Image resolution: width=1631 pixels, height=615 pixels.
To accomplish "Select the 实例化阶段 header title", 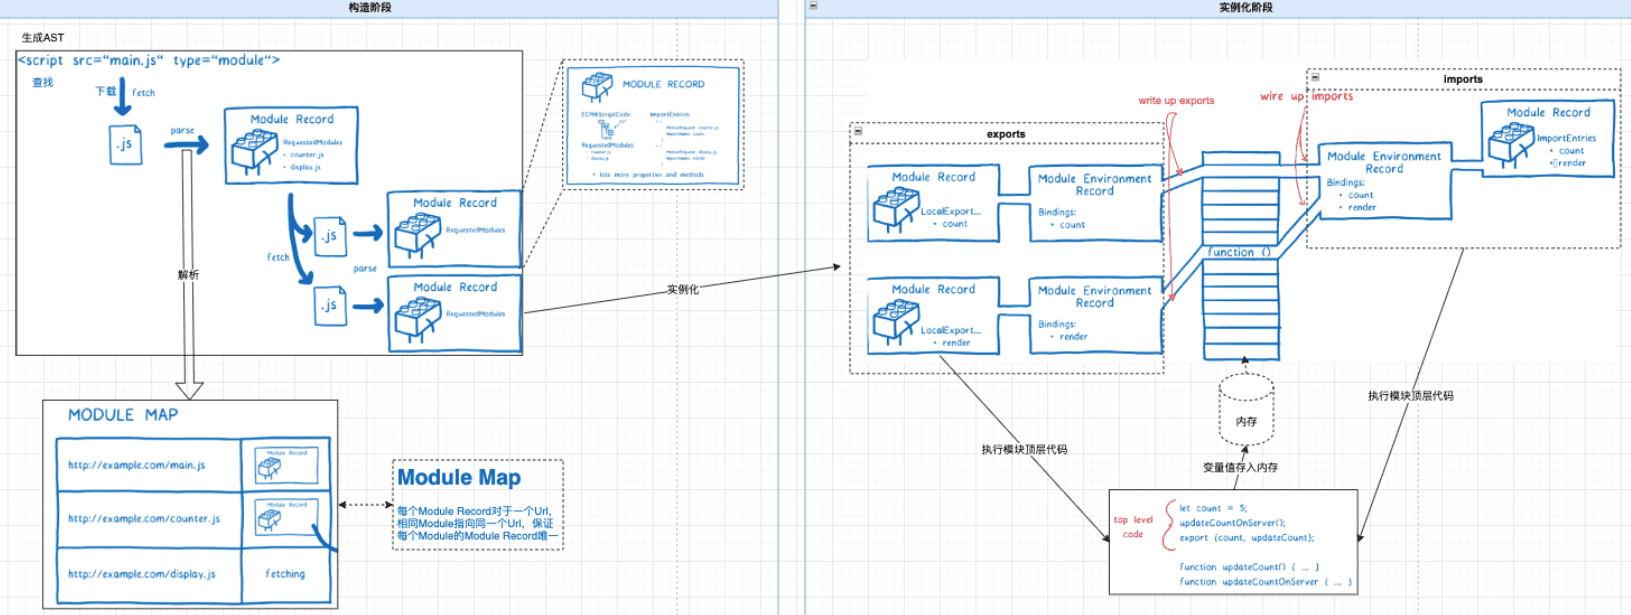I will 1245,8.
